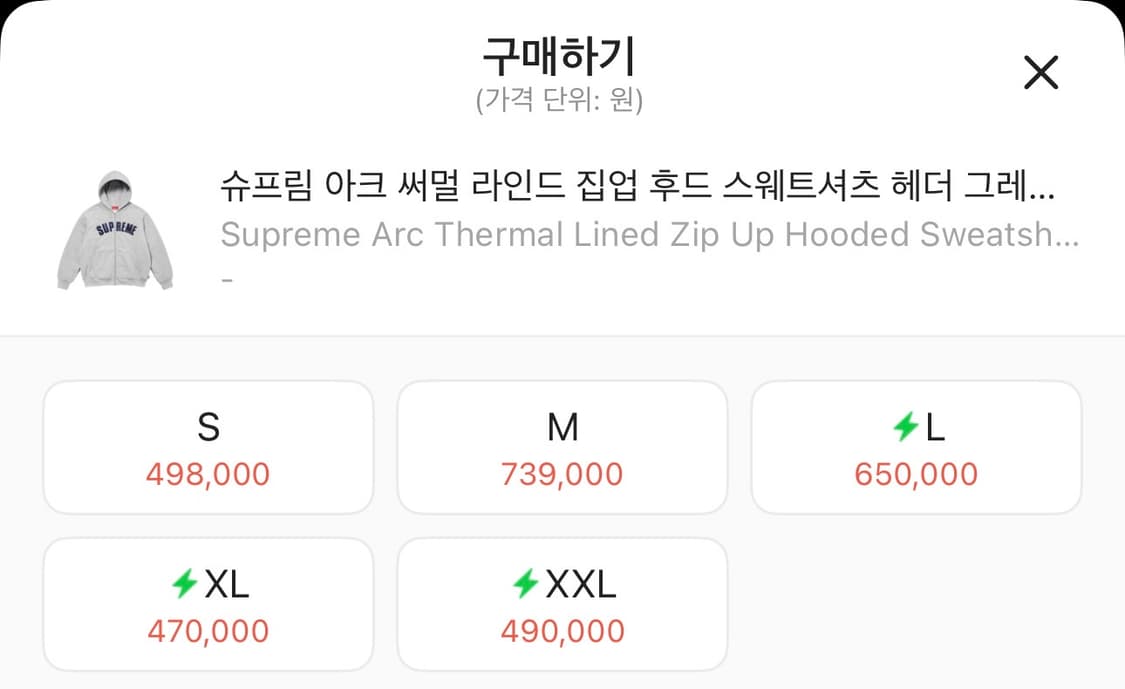Tap the dash below the product name
Screen dimensions: 1125x689
[227, 279]
